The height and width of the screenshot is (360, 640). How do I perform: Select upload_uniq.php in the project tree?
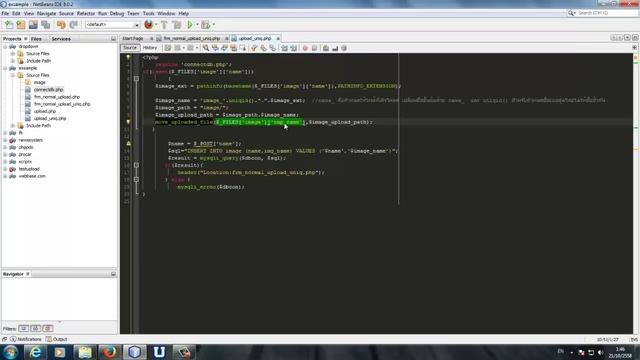coord(50,118)
